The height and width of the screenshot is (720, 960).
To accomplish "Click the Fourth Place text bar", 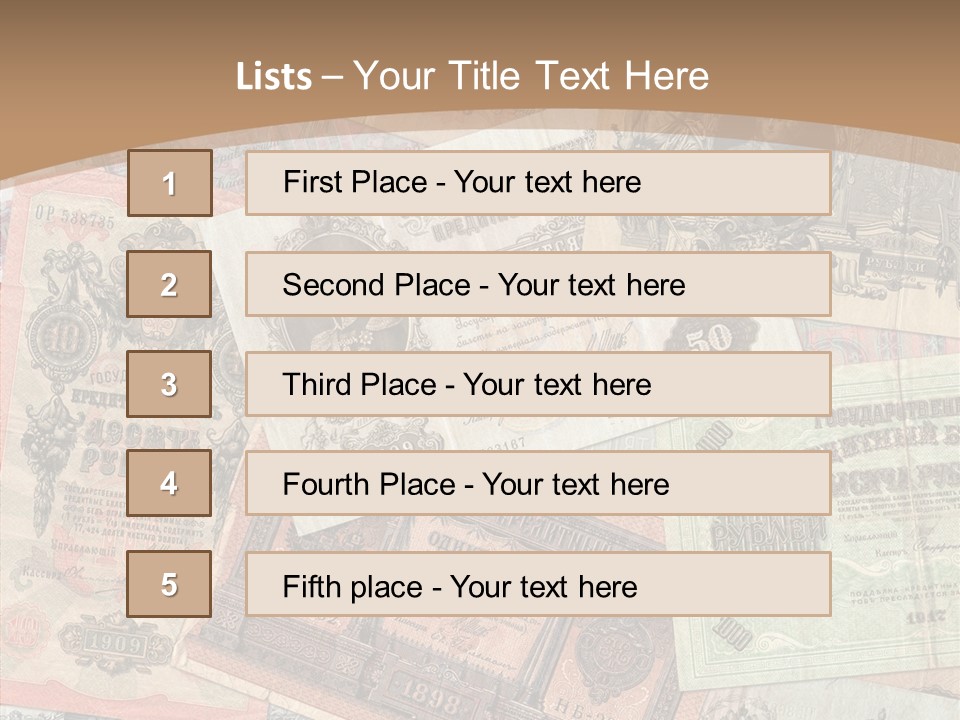I will click(x=538, y=484).
